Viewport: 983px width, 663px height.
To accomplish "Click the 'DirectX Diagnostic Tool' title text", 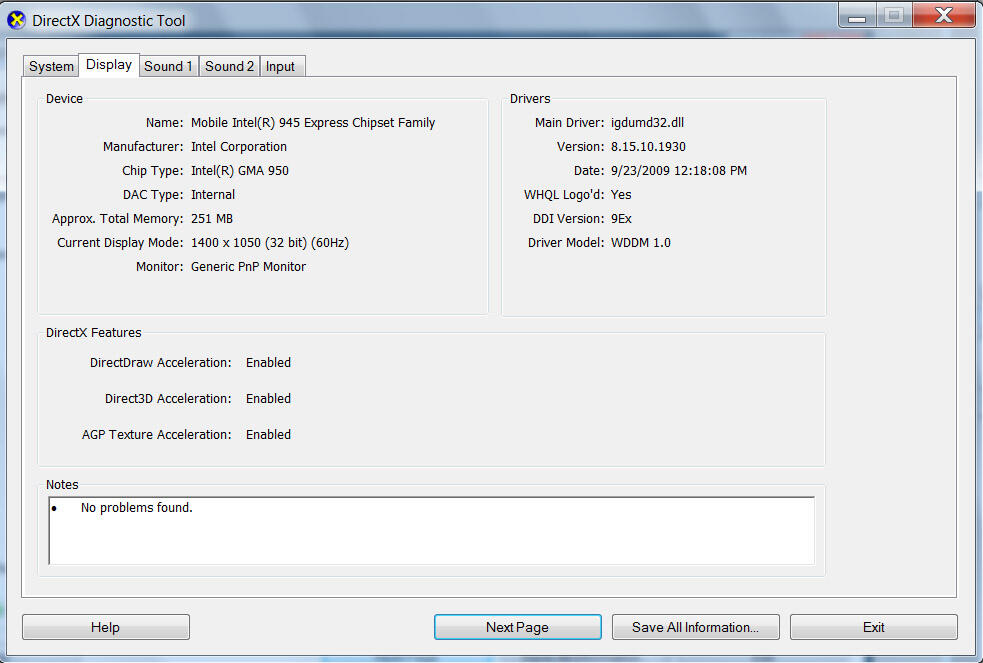I will pos(108,21).
